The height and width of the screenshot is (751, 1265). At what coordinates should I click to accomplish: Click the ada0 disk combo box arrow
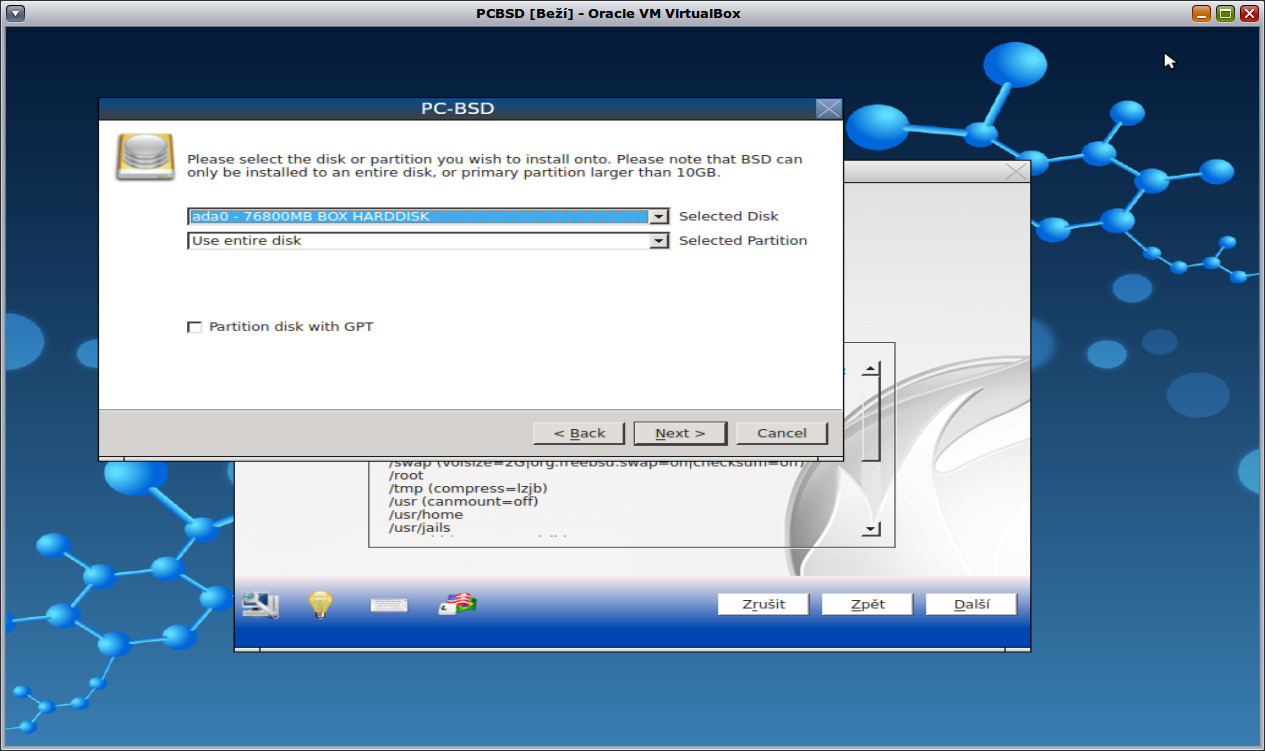(x=658, y=216)
